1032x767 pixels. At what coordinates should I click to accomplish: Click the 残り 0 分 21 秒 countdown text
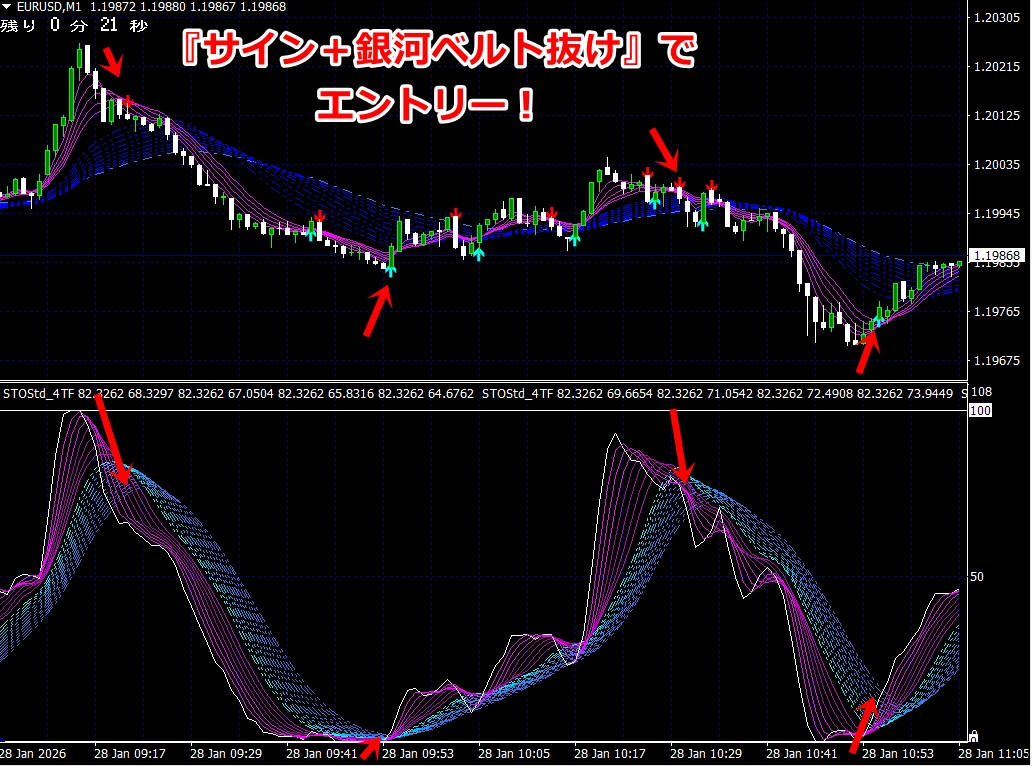(x=73, y=25)
